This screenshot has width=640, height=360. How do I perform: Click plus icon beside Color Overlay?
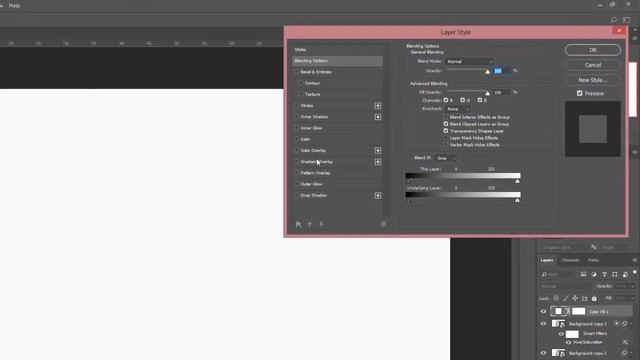click(x=378, y=151)
